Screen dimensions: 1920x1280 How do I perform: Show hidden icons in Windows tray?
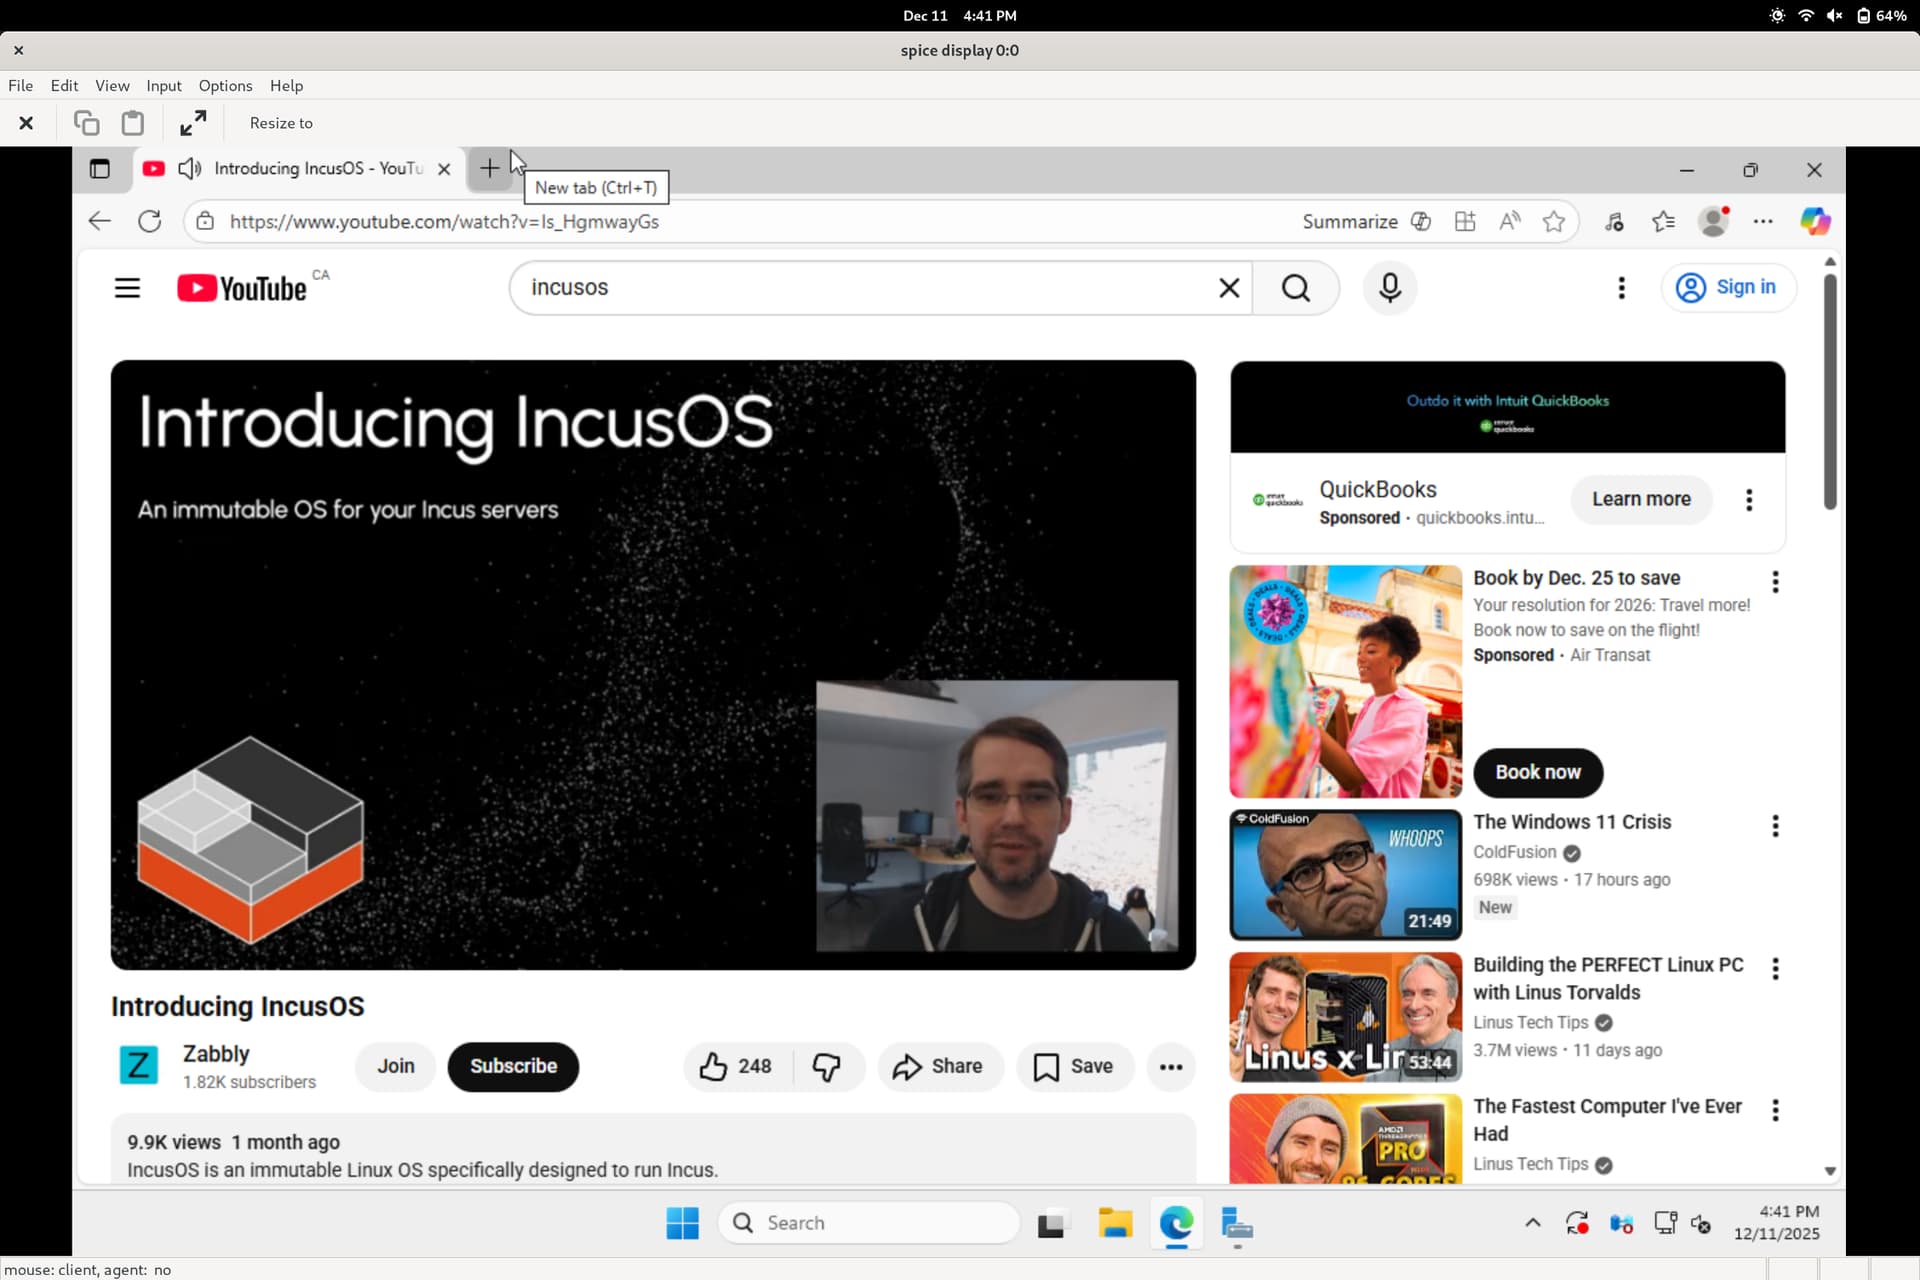tap(1532, 1222)
